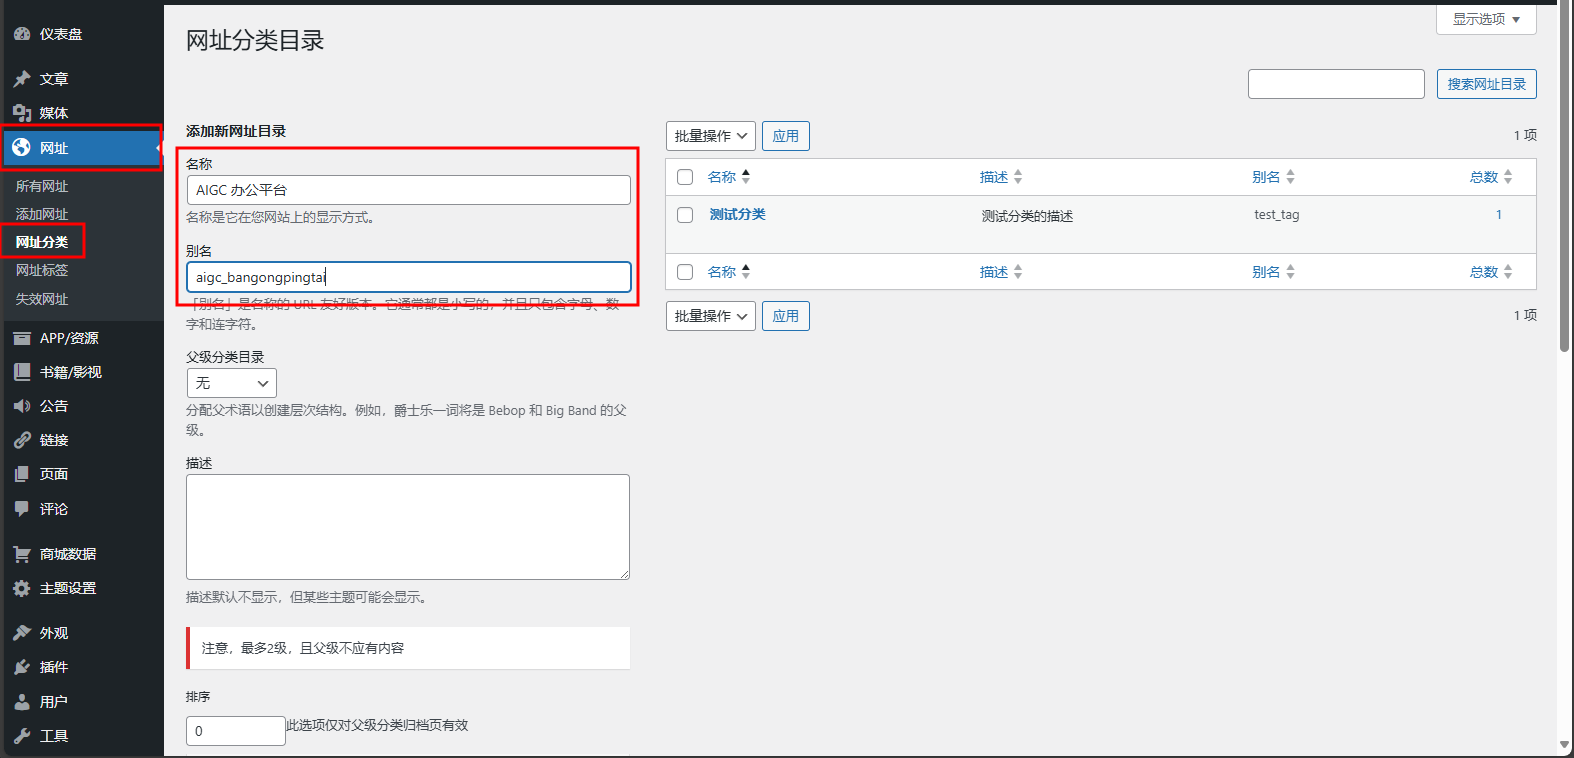Click sort arrows beside bottom 别名 footer
This screenshot has height=758, width=1574.
click(1290, 272)
